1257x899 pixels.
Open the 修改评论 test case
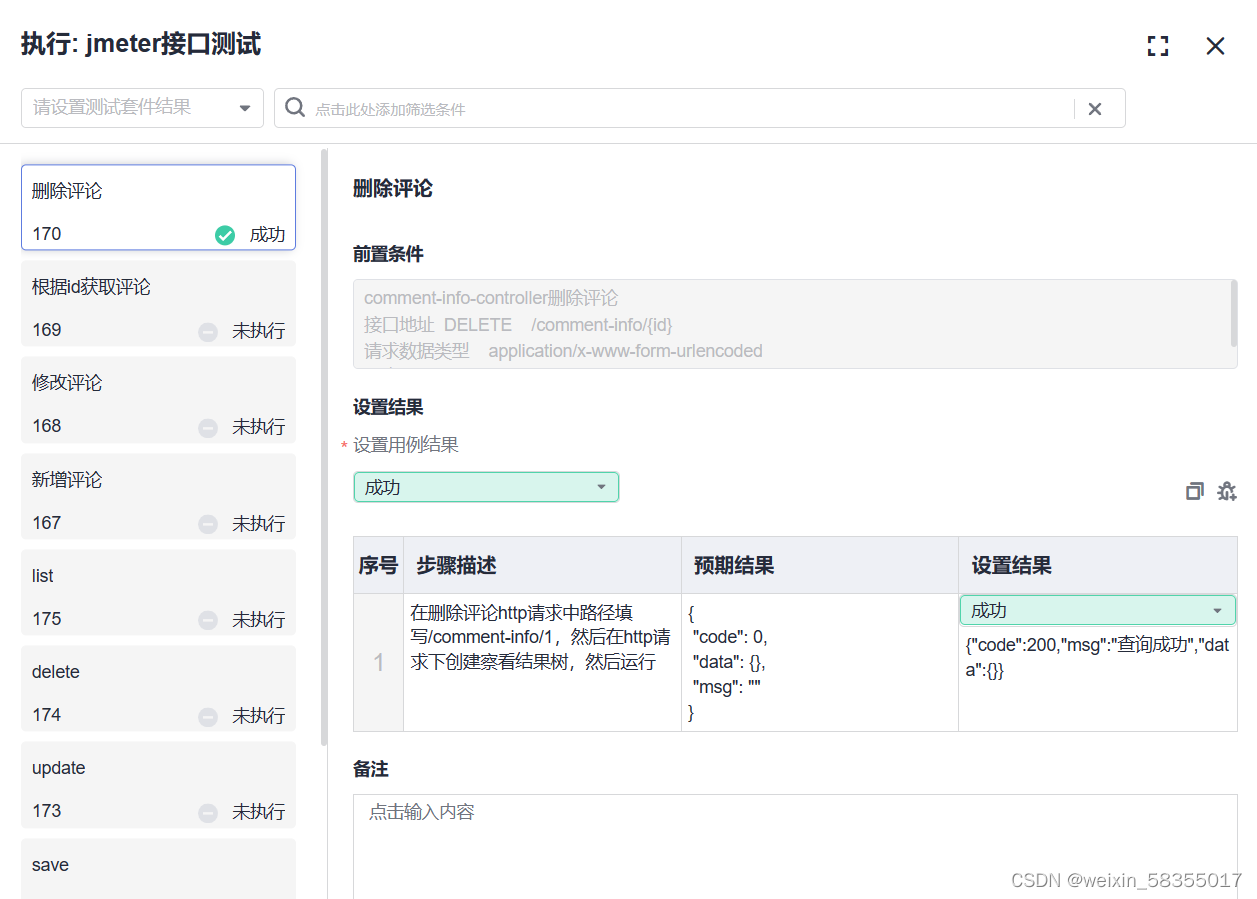[x=158, y=399]
